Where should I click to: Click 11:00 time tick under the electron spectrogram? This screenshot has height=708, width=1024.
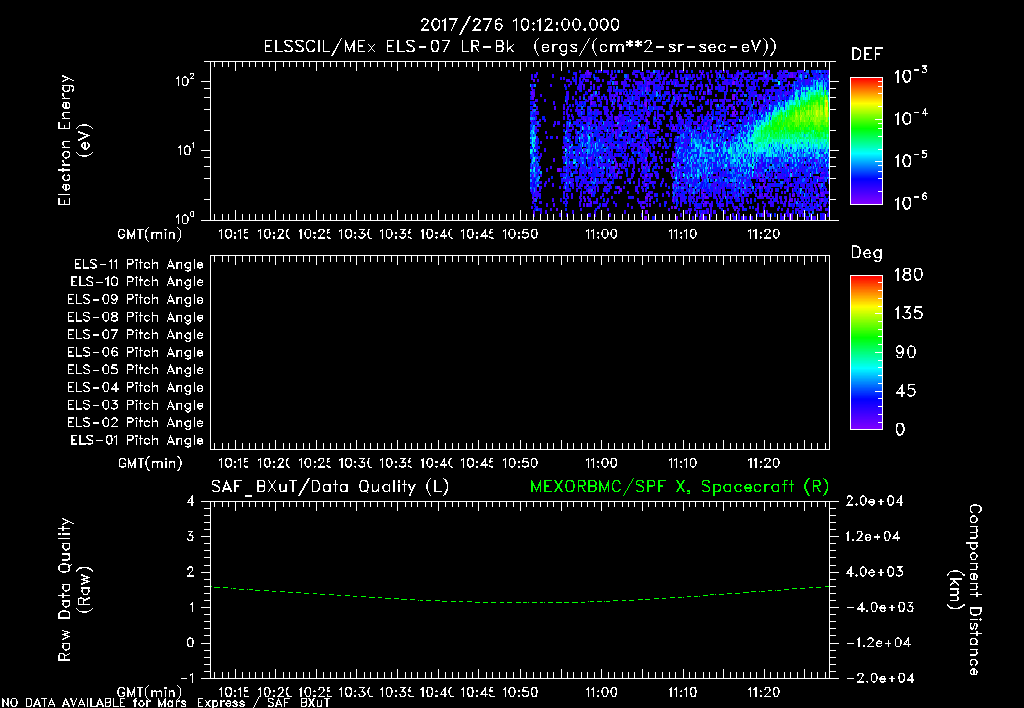[601, 234]
